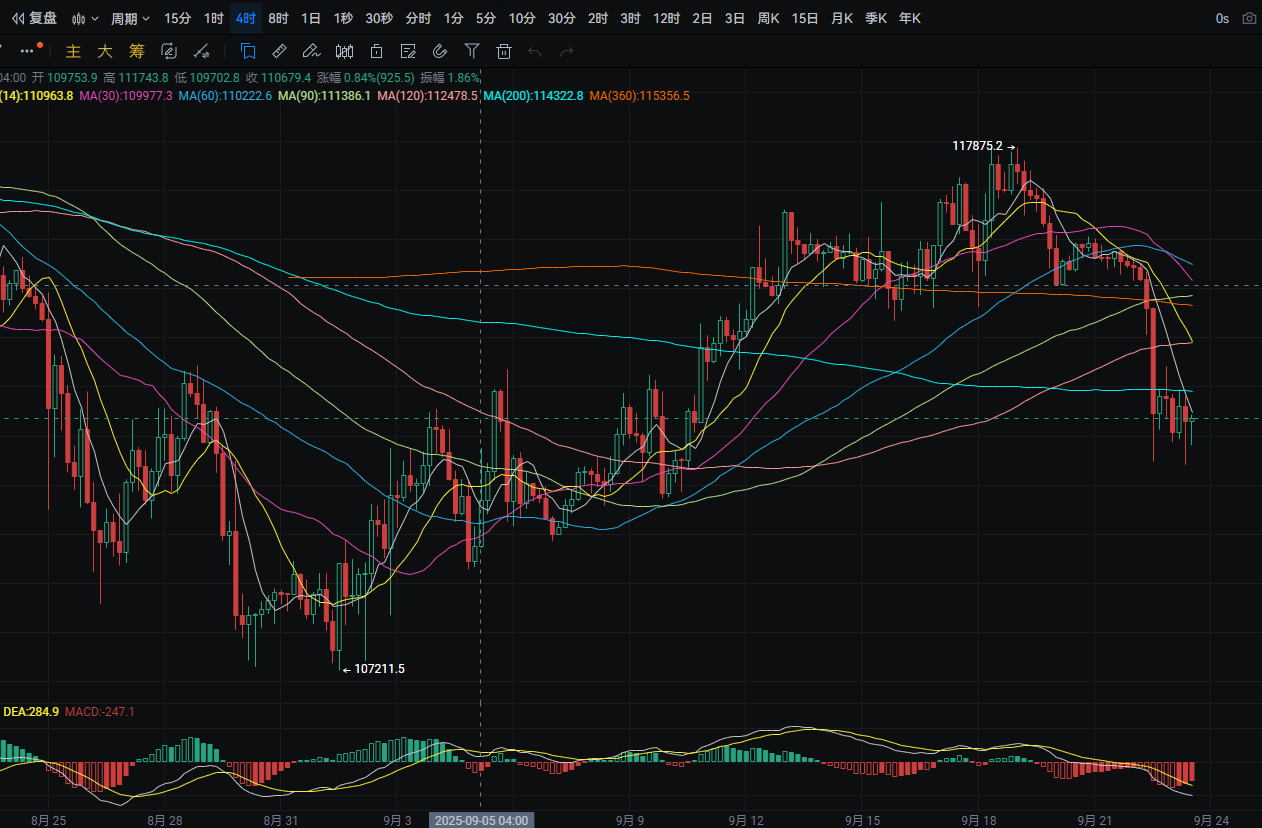This screenshot has width=1262, height=828.
Task: Switch to the 周K weekly timeframe
Action: click(768, 18)
